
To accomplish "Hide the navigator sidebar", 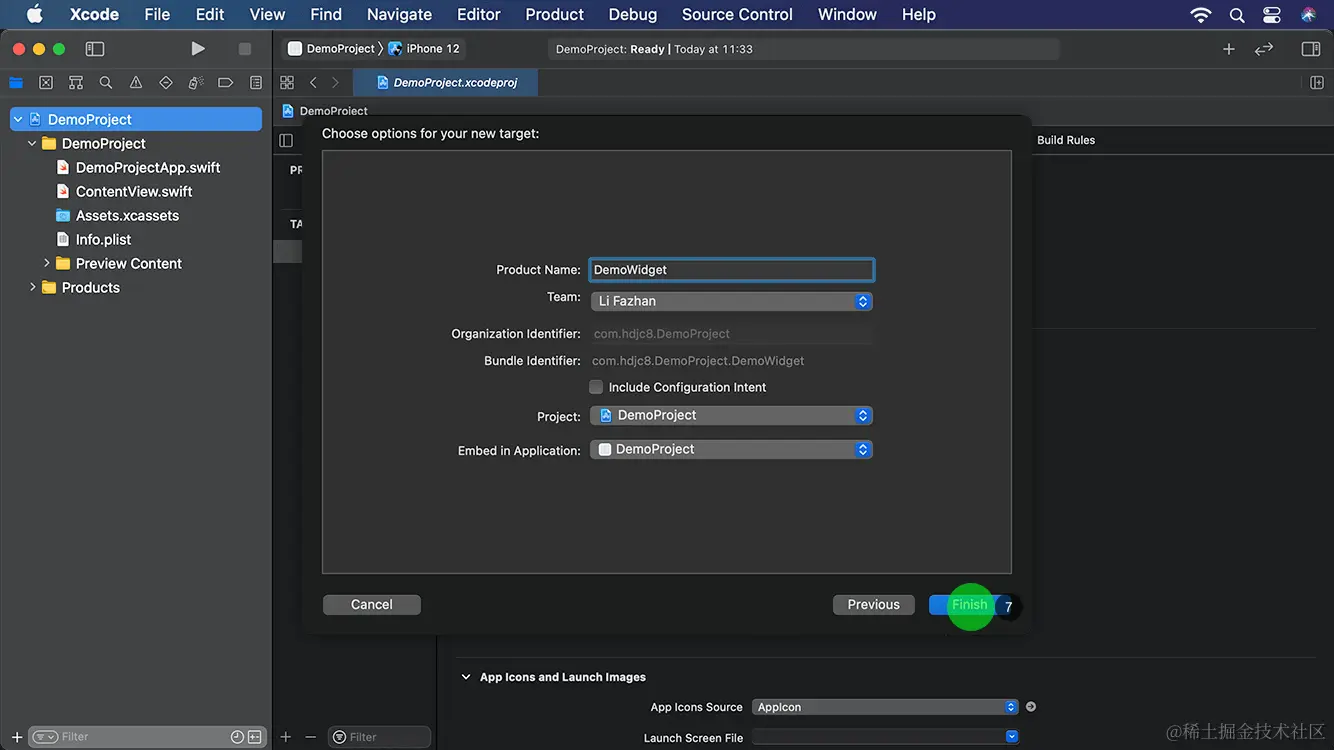I will (95, 48).
